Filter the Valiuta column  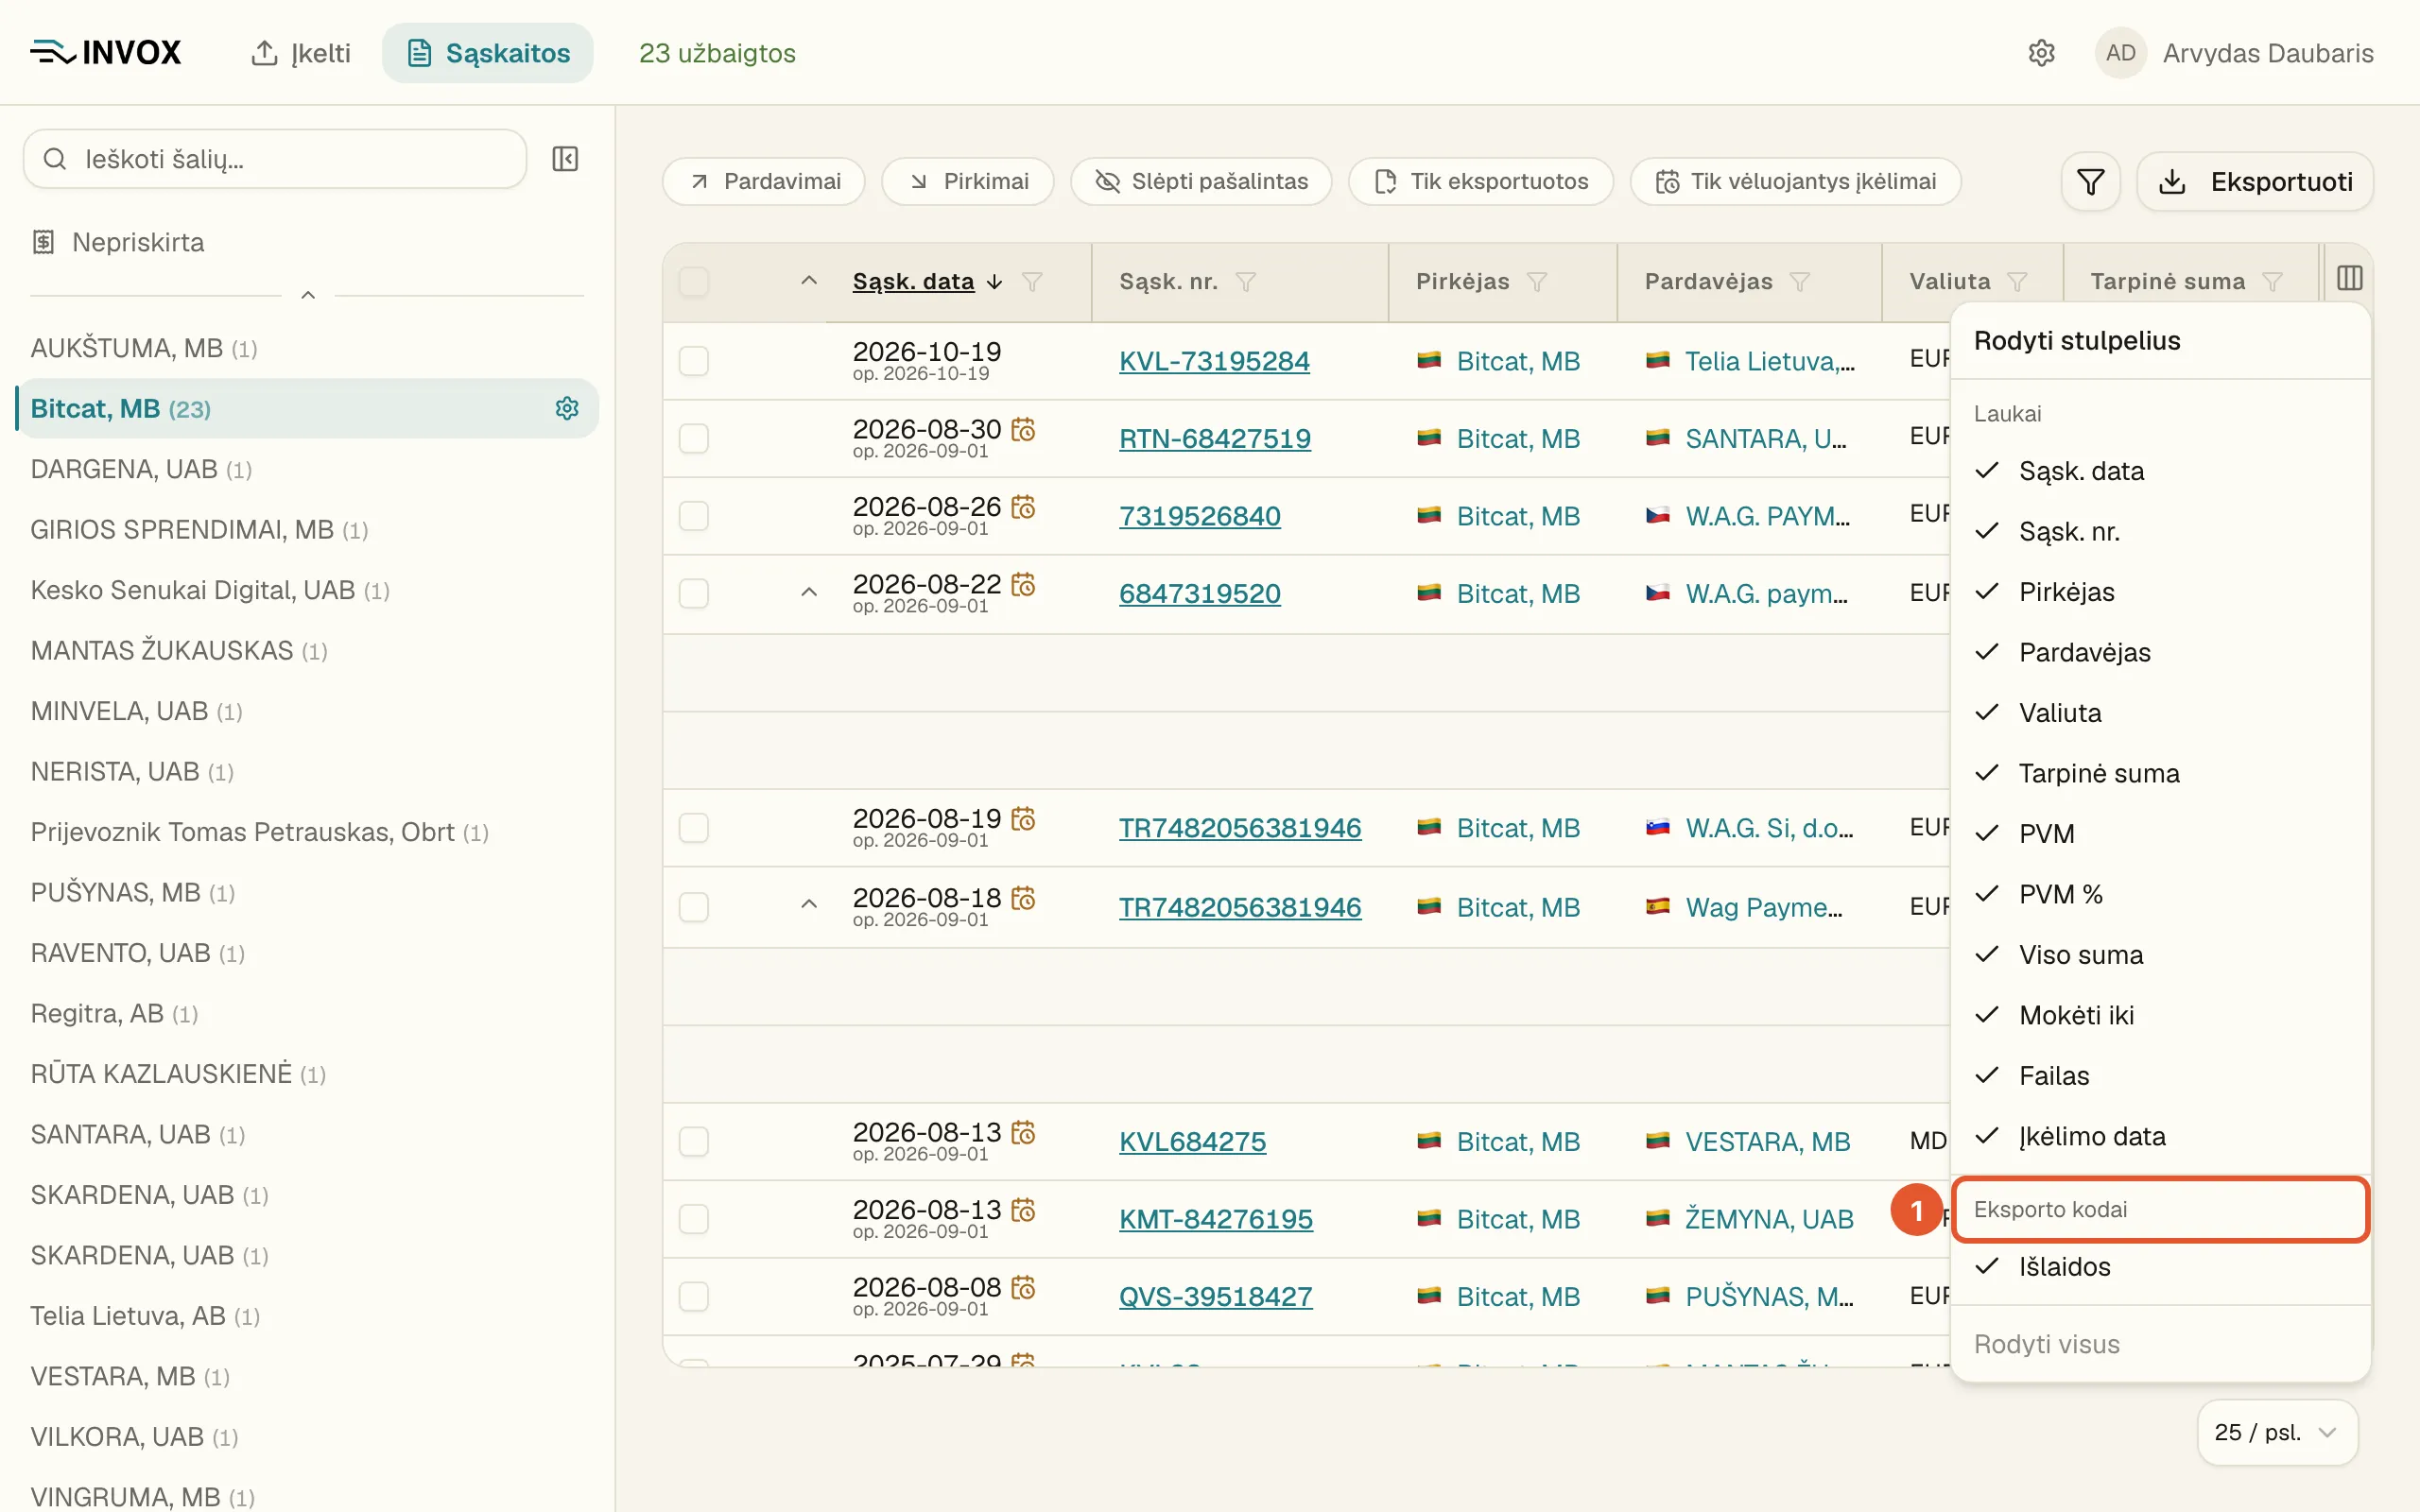(2017, 282)
